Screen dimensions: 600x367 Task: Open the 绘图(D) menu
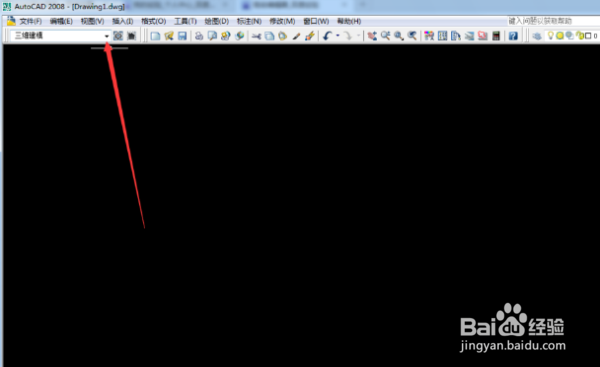point(217,21)
